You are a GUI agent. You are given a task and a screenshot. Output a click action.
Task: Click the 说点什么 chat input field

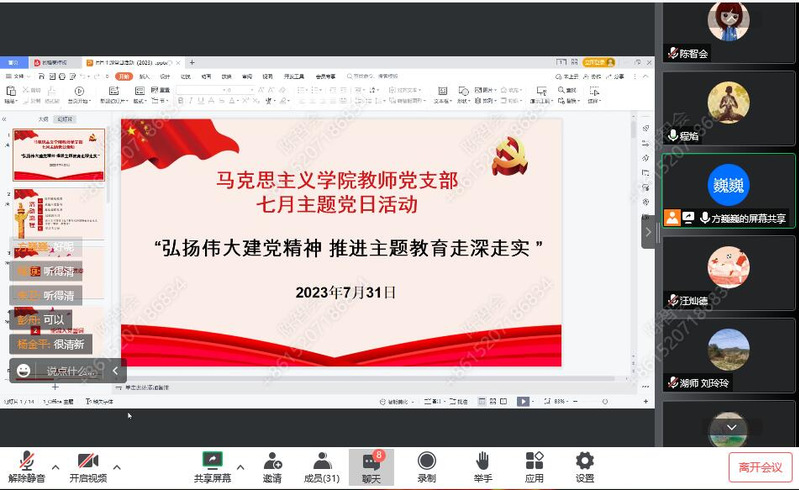(x=72, y=371)
